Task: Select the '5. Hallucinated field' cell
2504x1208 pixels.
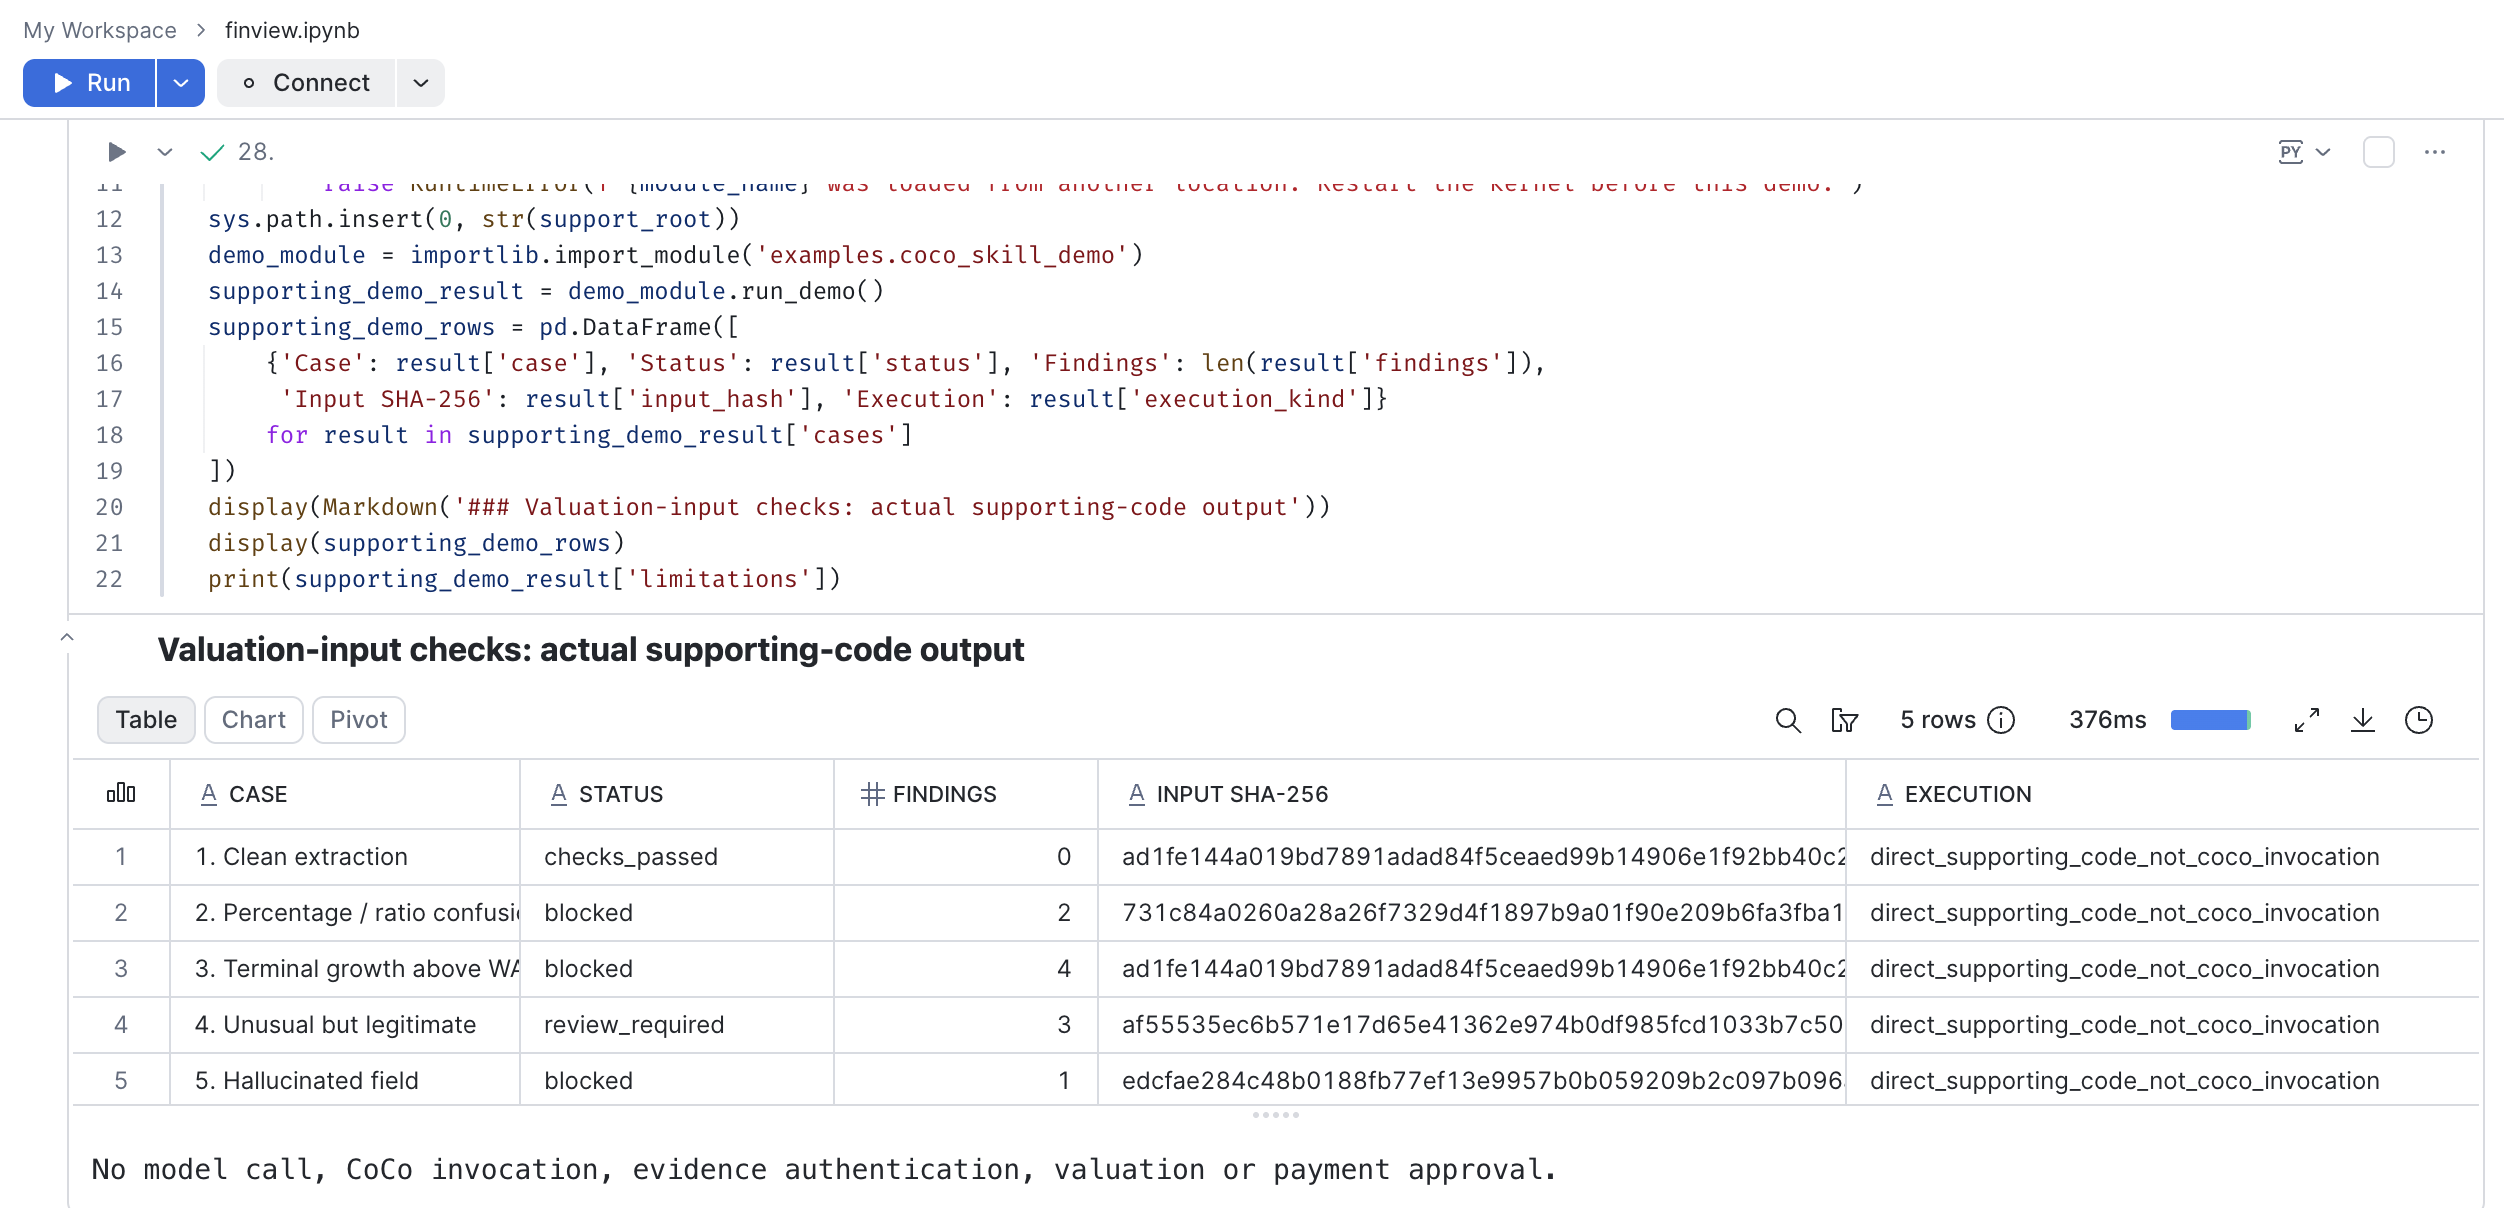Action: coord(345,1081)
